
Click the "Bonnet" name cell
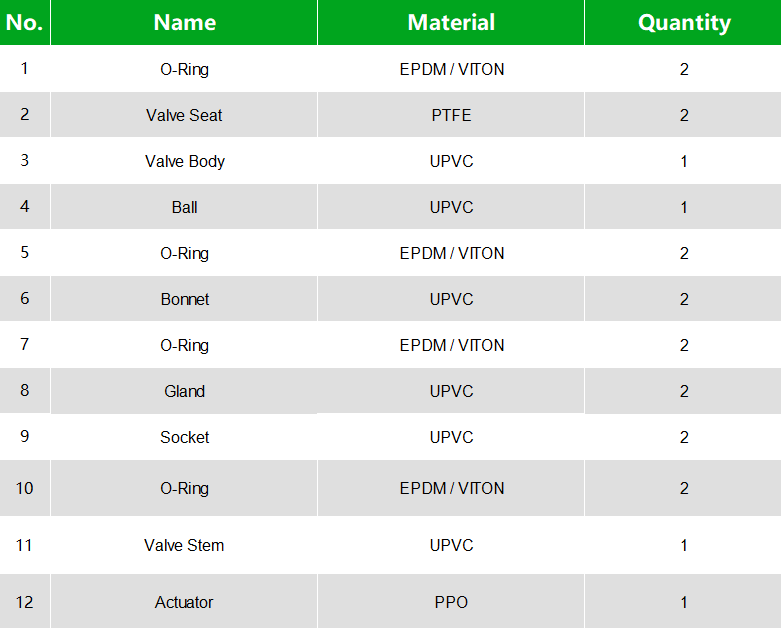coord(184,299)
